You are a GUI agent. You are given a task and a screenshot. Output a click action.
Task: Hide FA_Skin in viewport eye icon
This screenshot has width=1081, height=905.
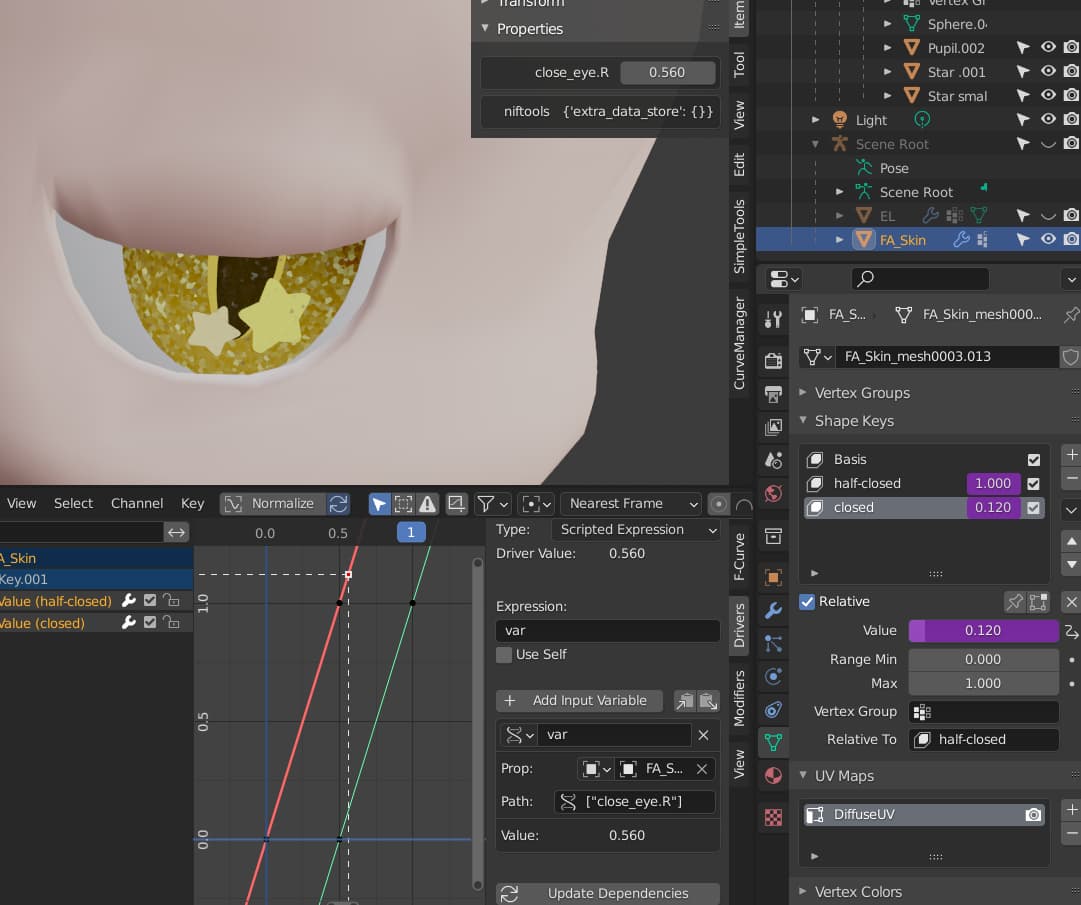(1048, 239)
